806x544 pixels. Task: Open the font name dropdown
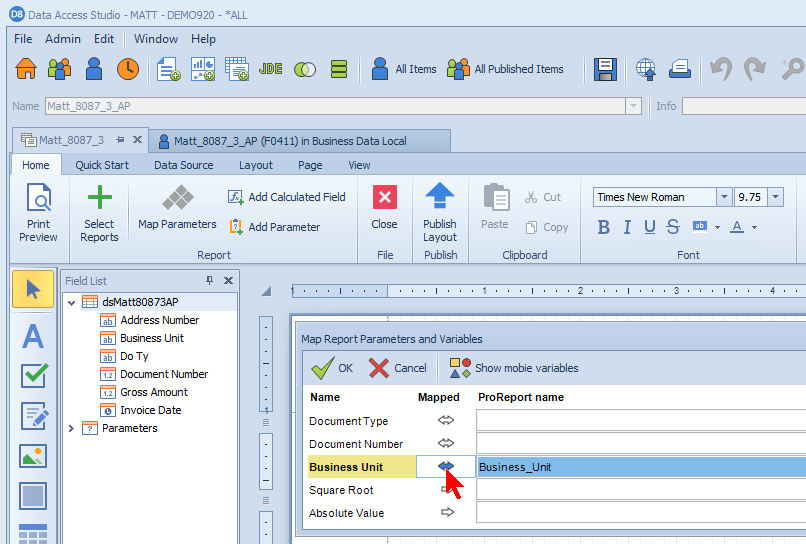point(724,197)
